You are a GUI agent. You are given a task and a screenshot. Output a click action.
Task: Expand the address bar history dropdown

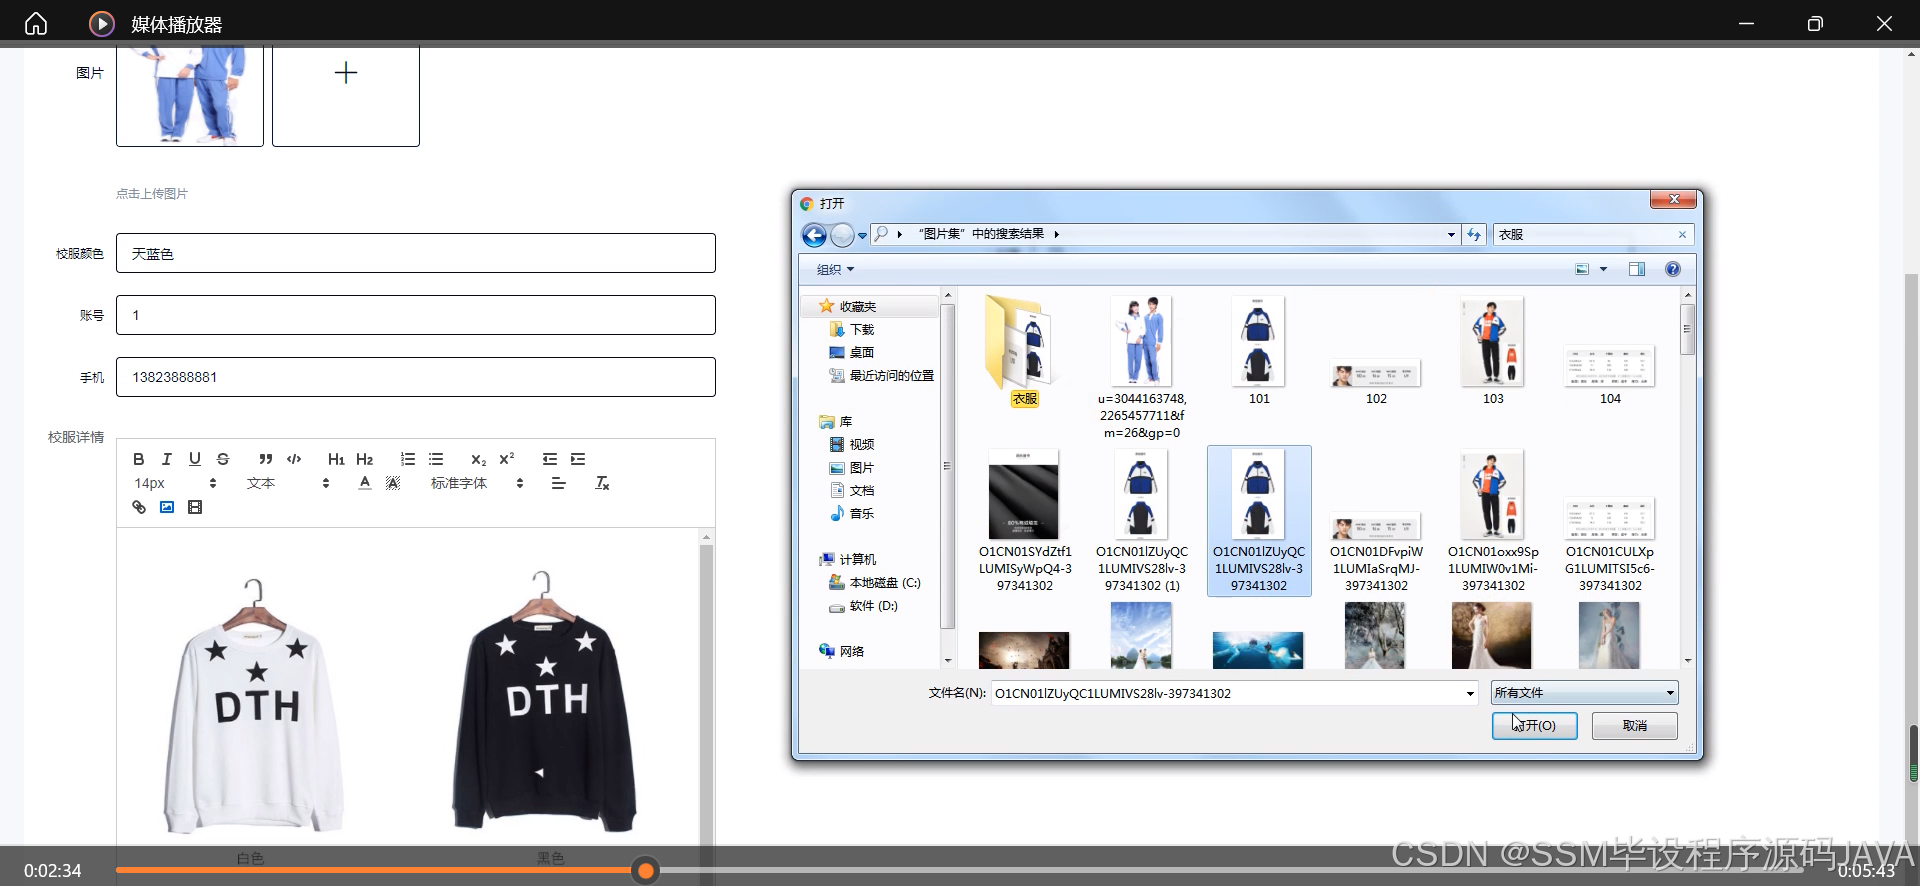click(1451, 235)
